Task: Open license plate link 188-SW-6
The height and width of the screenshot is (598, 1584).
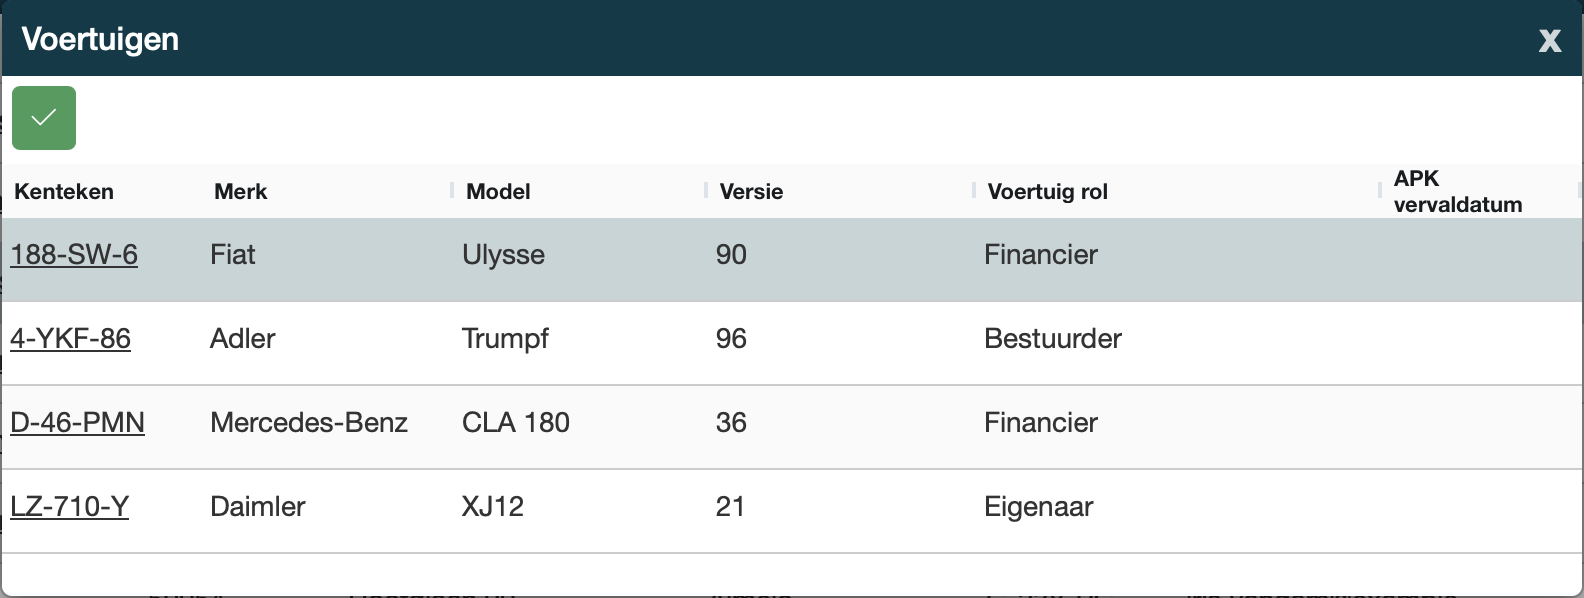Action: click(x=74, y=255)
